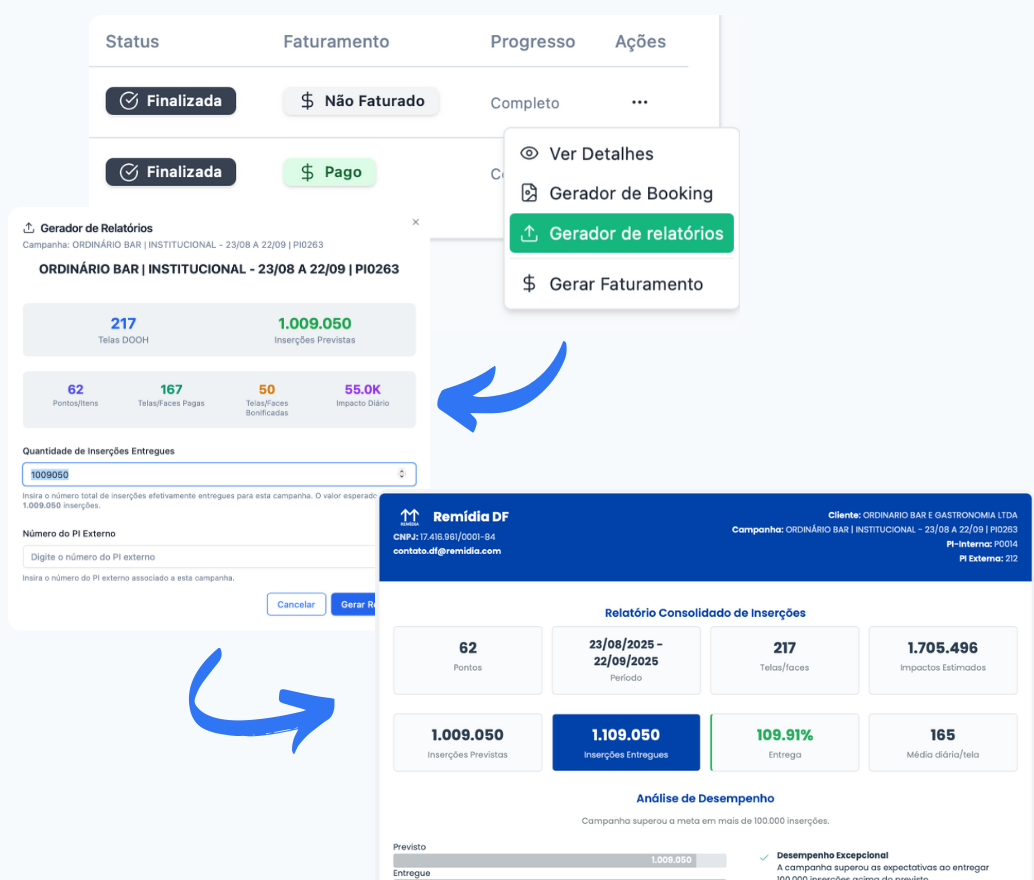Open the three-dot actions menu
The image size is (1034, 880).
click(x=639, y=102)
